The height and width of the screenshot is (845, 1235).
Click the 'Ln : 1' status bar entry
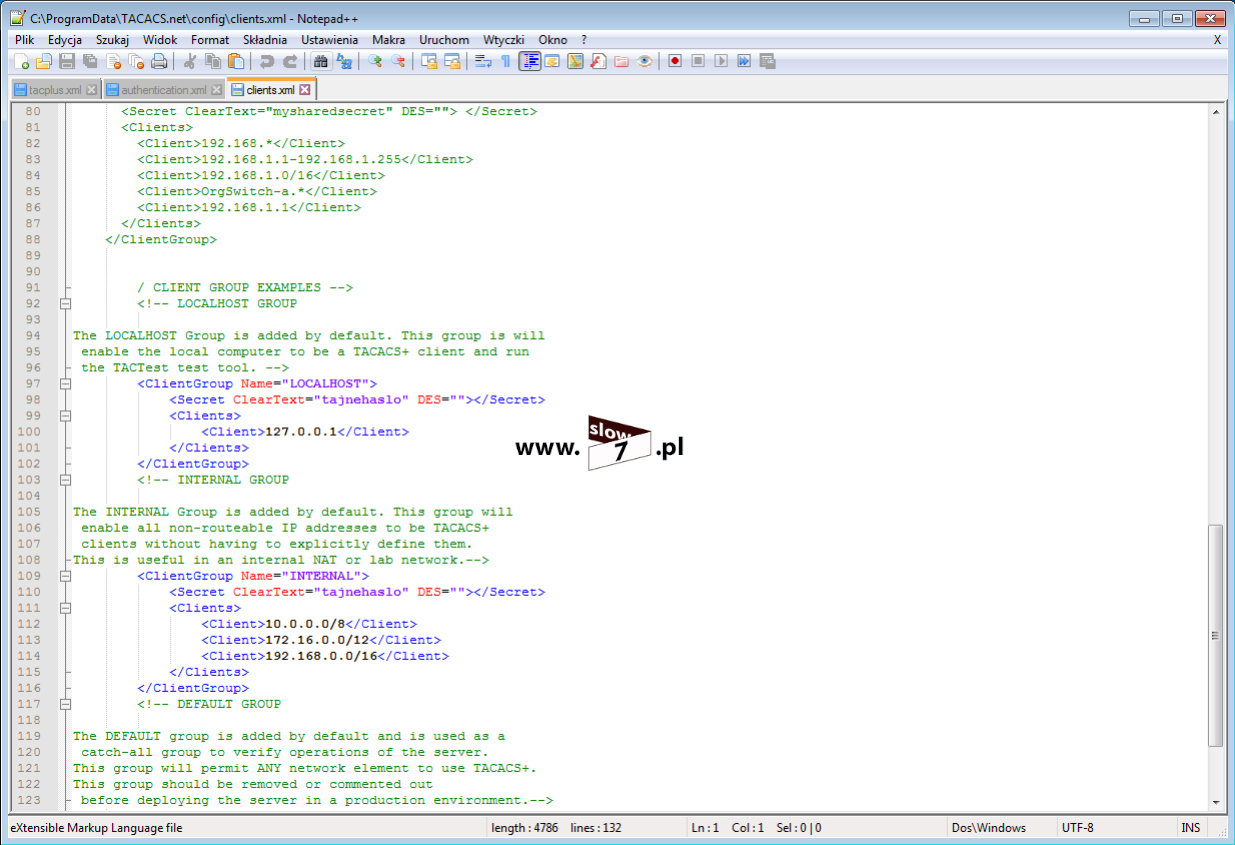[704, 828]
